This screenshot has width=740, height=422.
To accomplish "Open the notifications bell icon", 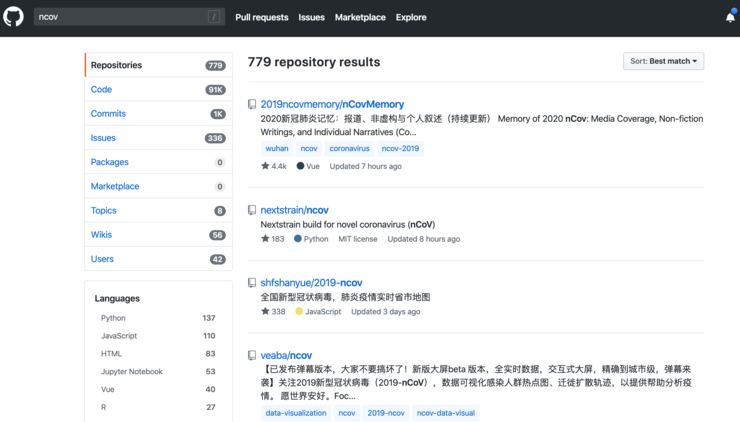I will tap(730, 17).
